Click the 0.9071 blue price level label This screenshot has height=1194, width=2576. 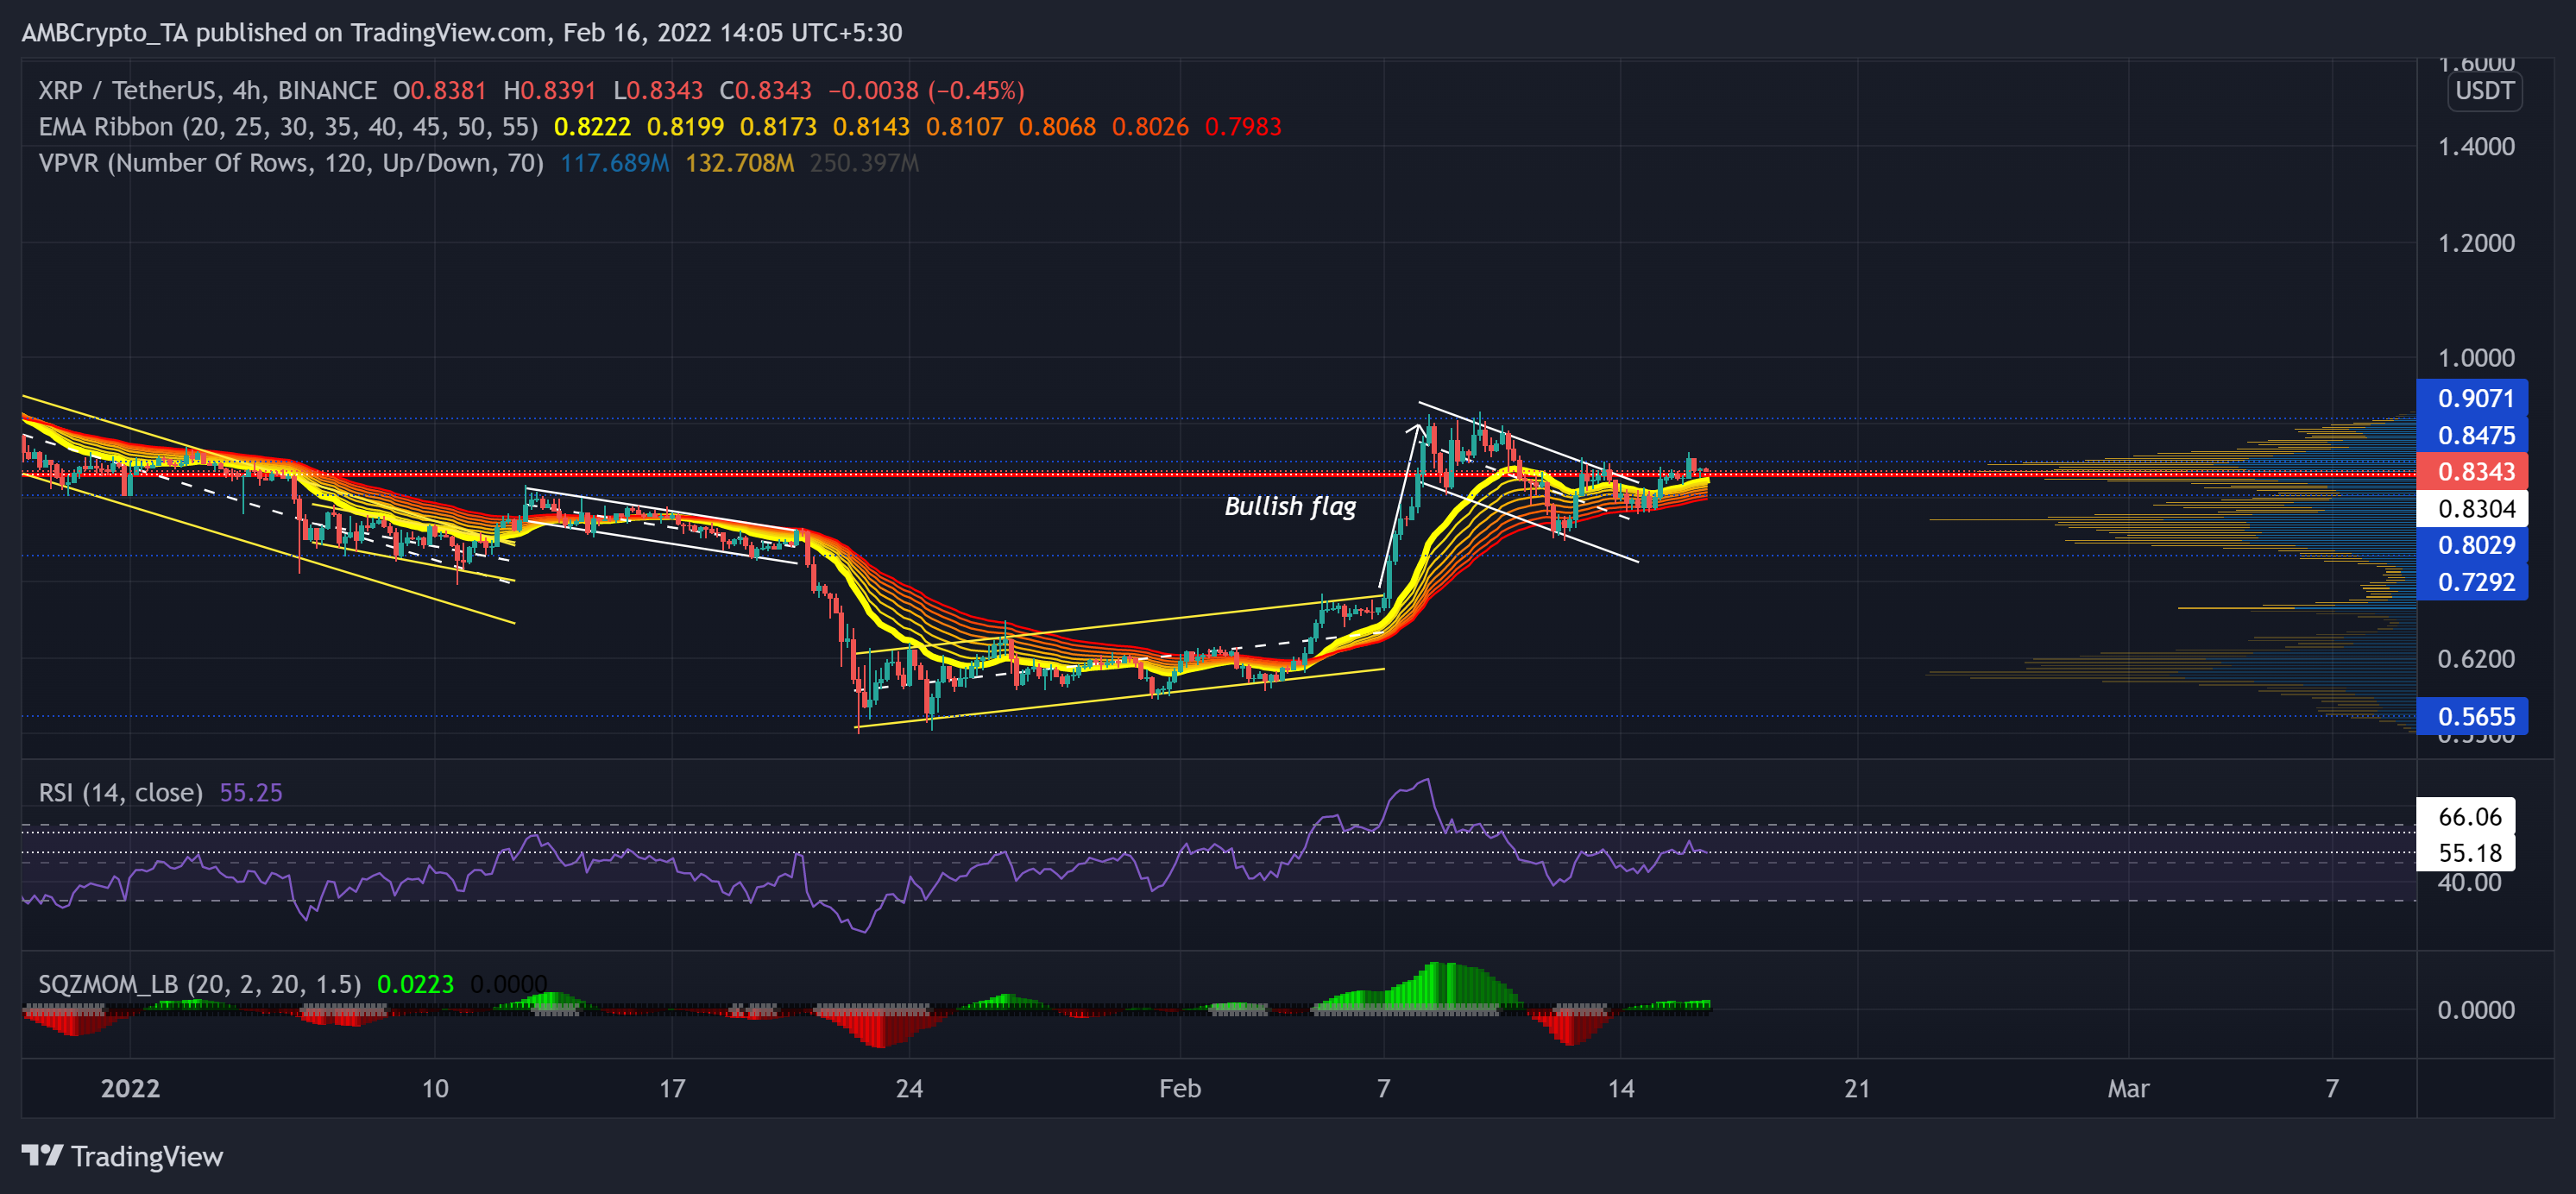[2471, 398]
